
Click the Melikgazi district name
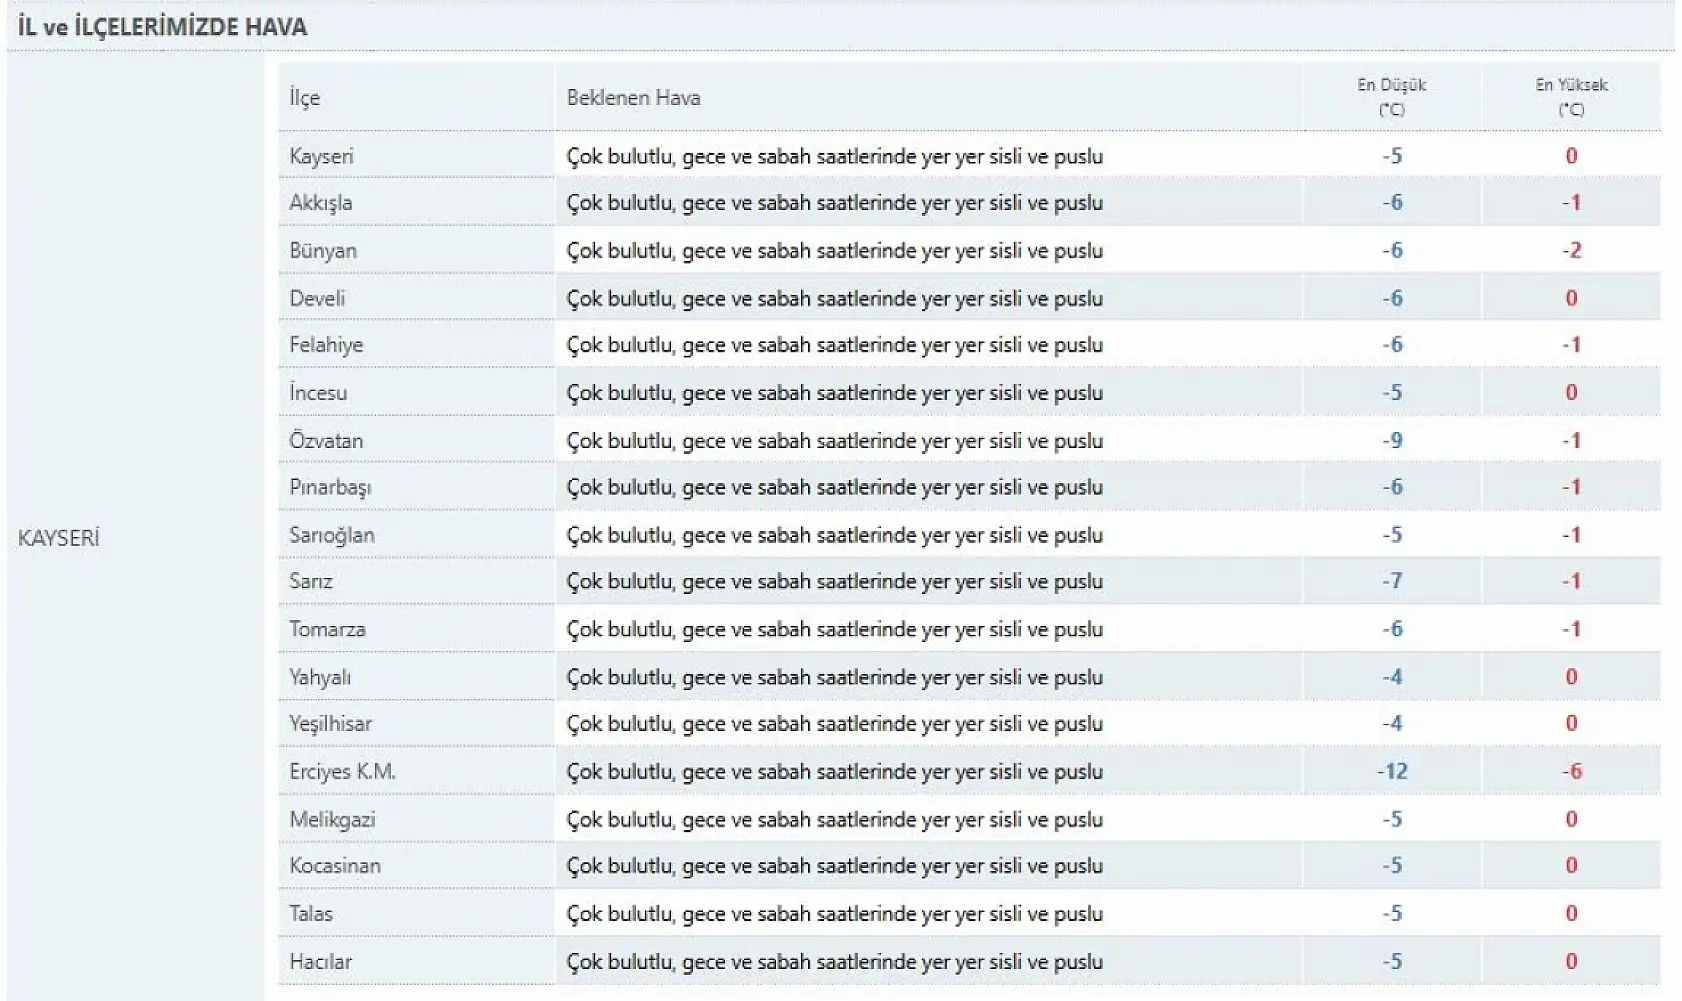click(332, 820)
